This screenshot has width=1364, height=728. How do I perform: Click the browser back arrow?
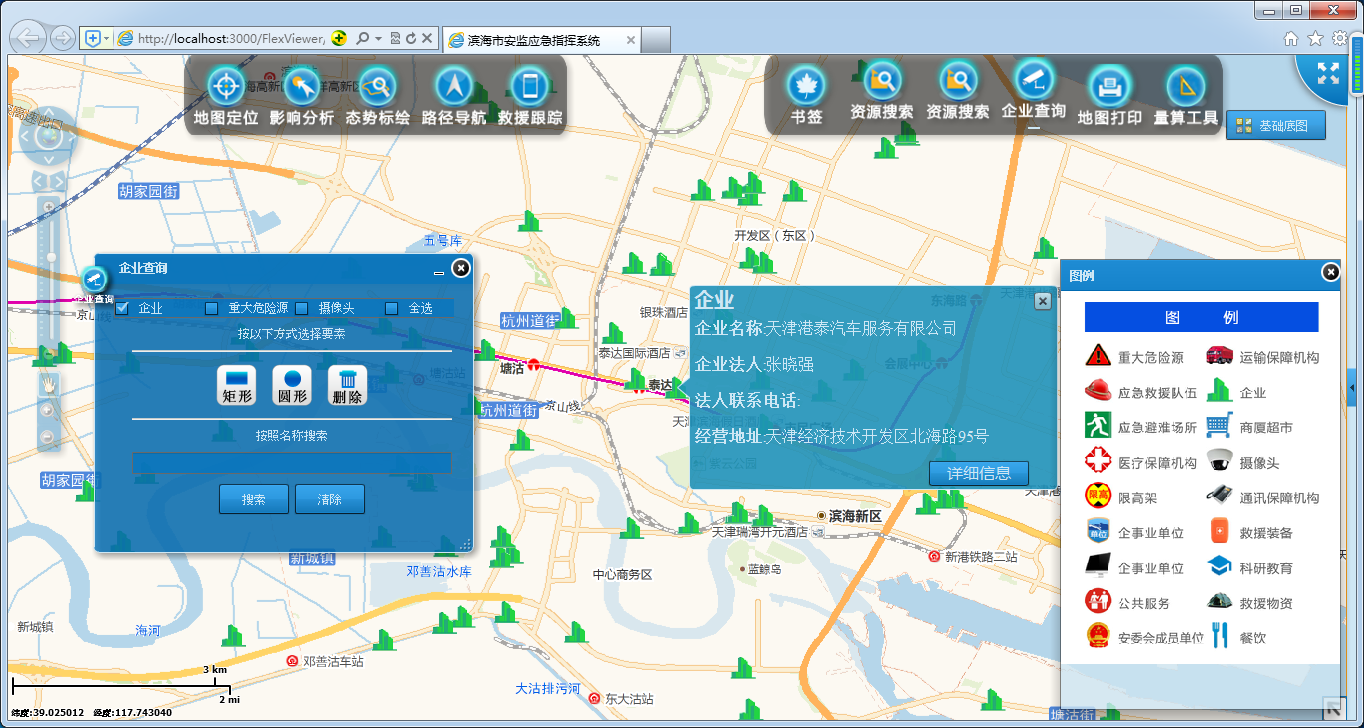(x=28, y=39)
